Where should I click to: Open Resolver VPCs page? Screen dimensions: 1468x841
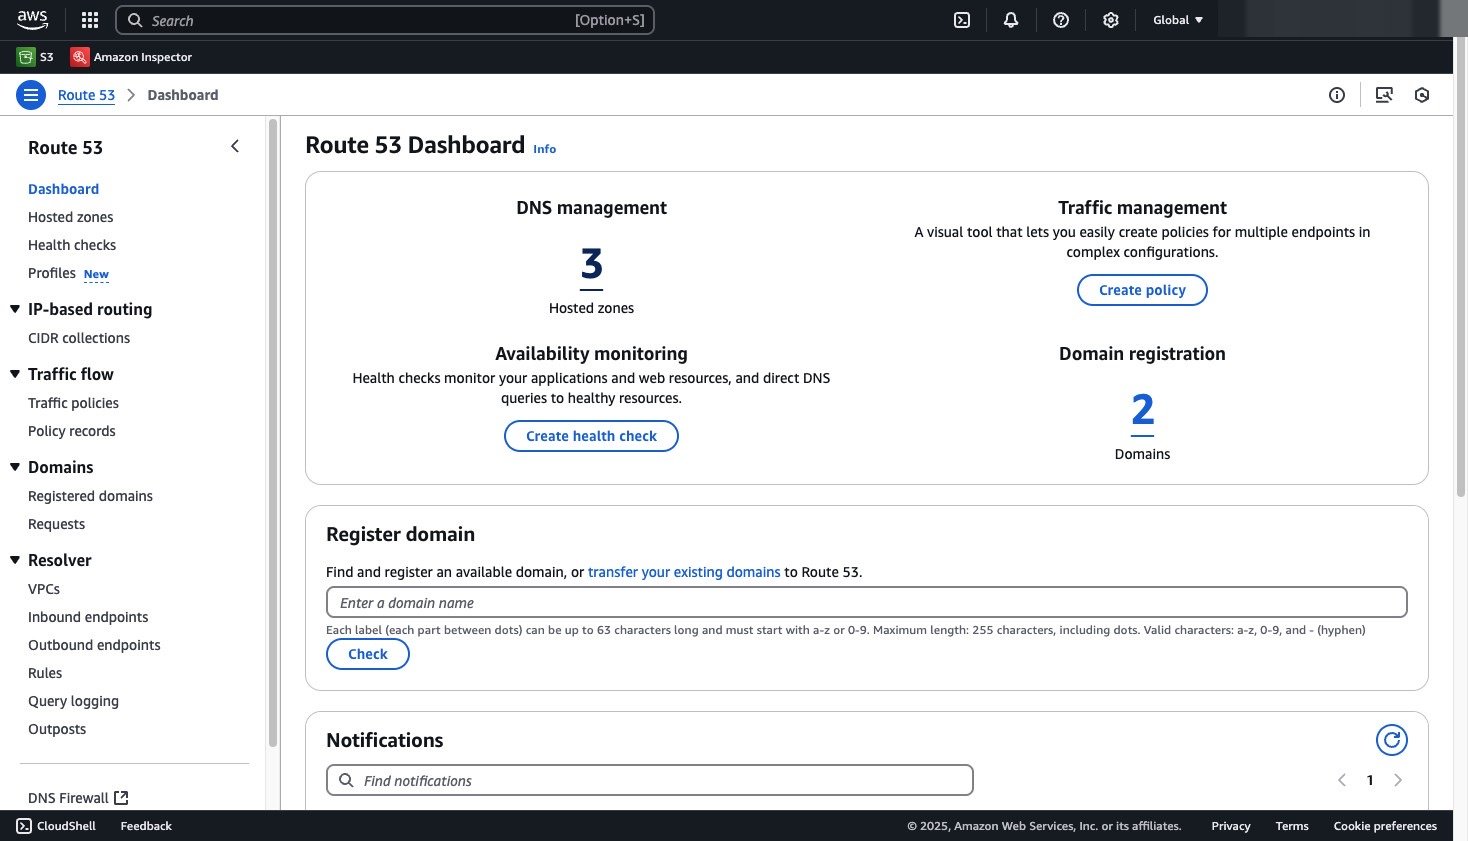[x=44, y=589]
